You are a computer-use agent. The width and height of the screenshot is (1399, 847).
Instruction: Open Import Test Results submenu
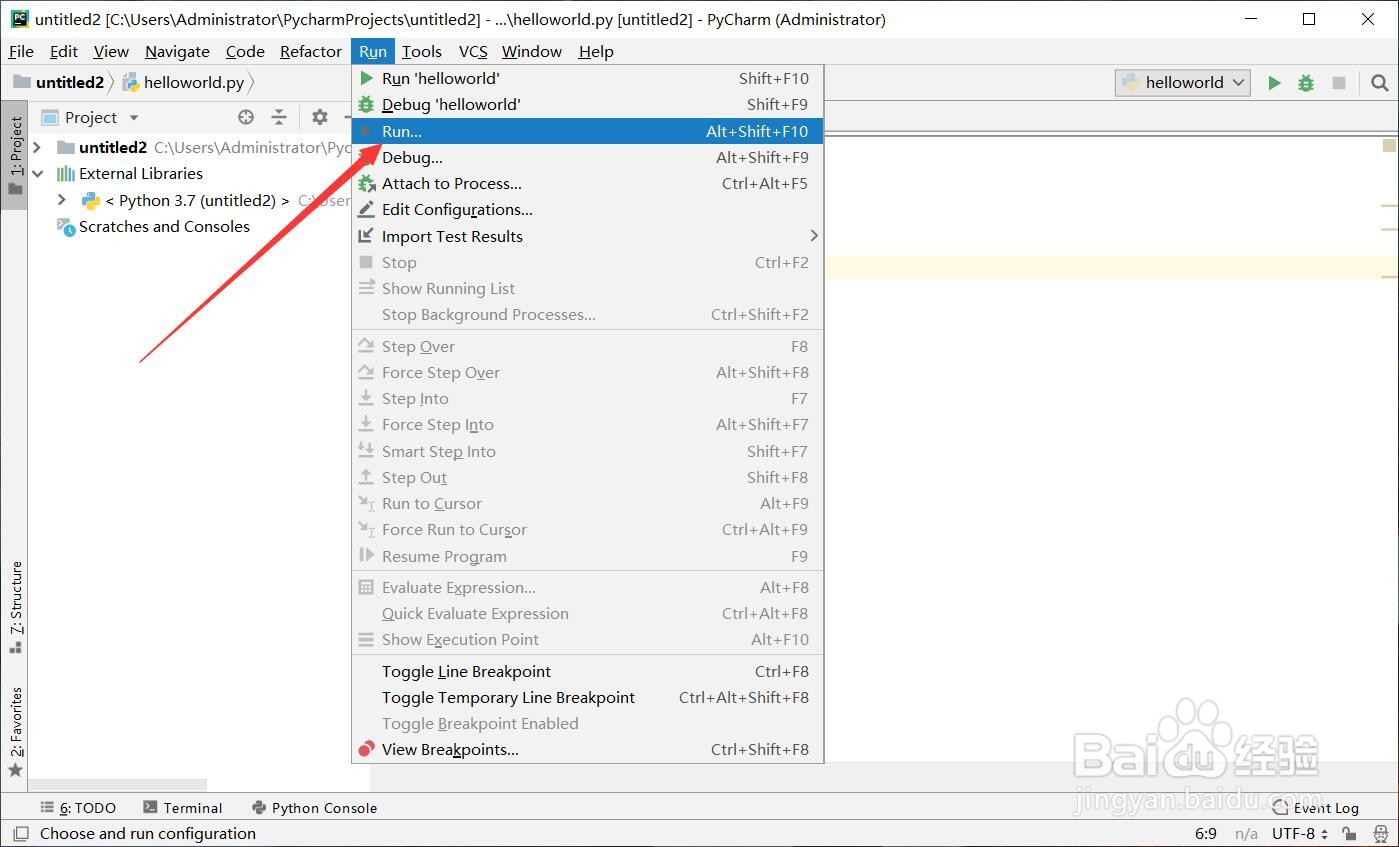click(x=588, y=236)
